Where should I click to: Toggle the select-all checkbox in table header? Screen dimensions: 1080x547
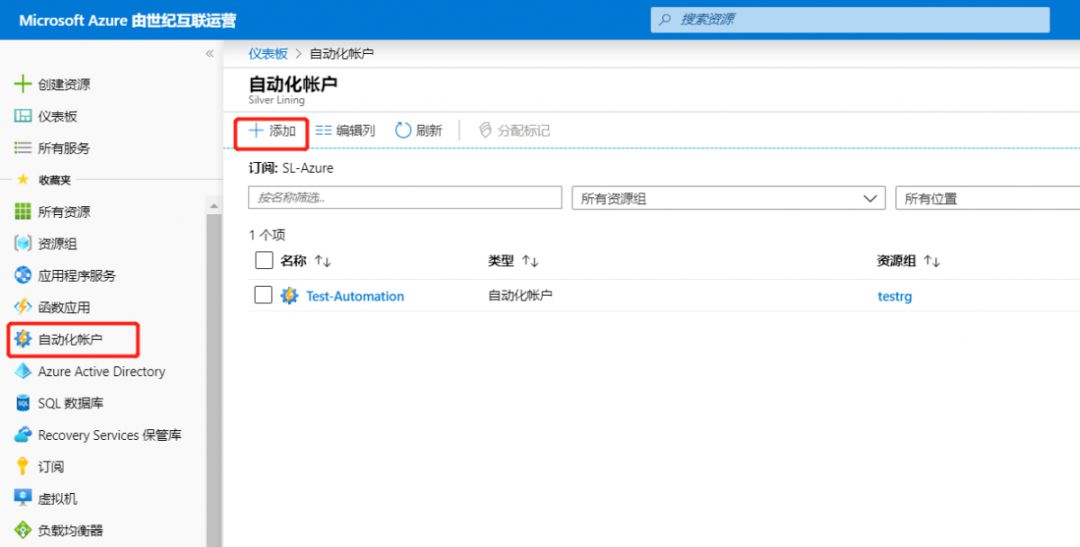(x=264, y=260)
